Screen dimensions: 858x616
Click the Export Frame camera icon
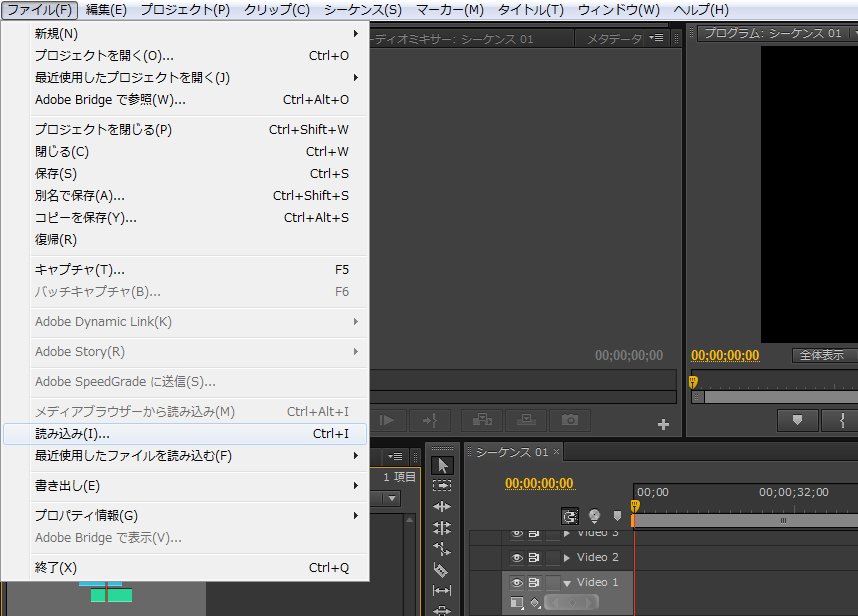[570, 420]
